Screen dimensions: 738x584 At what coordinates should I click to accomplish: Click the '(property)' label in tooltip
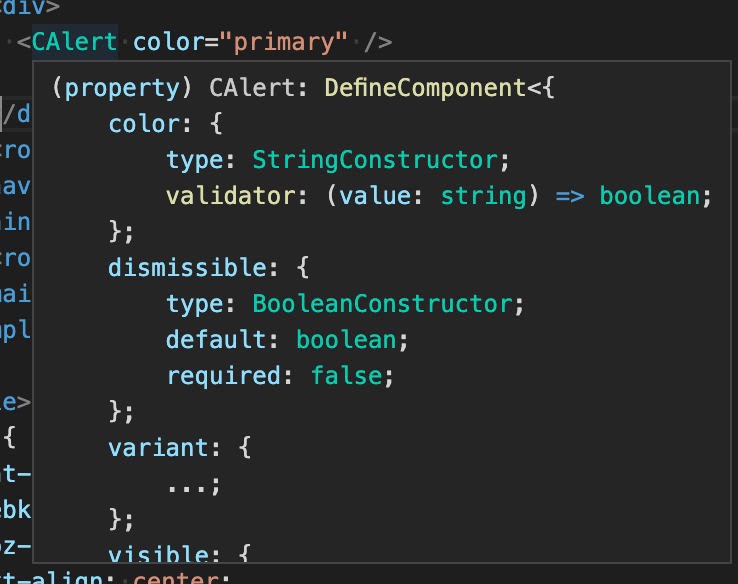[x=122, y=89]
